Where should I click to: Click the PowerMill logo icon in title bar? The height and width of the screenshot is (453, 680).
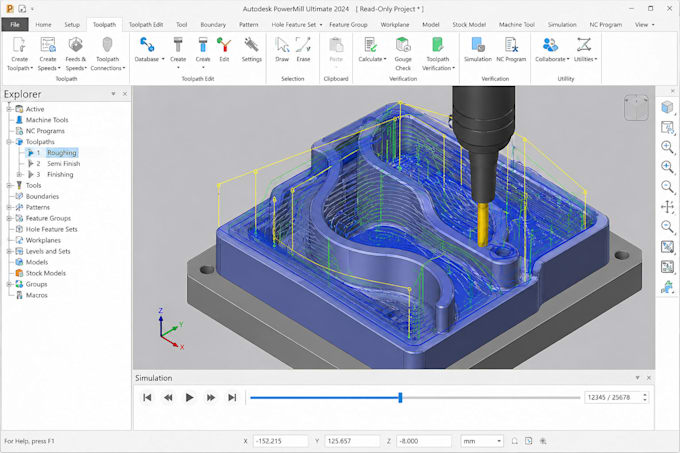9,9
